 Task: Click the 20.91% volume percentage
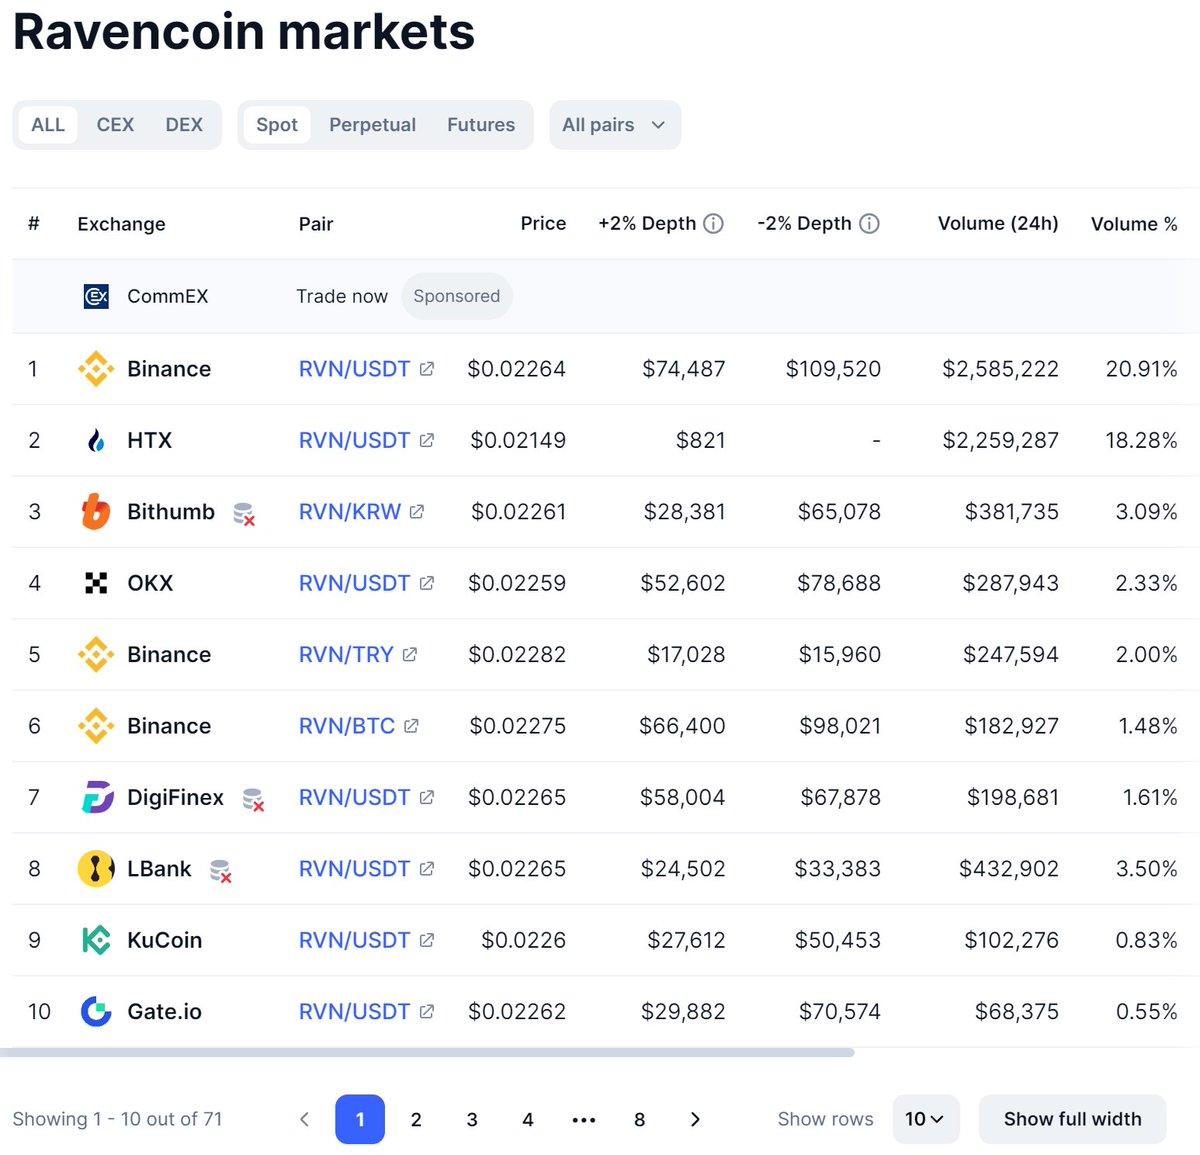tap(1141, 369)
